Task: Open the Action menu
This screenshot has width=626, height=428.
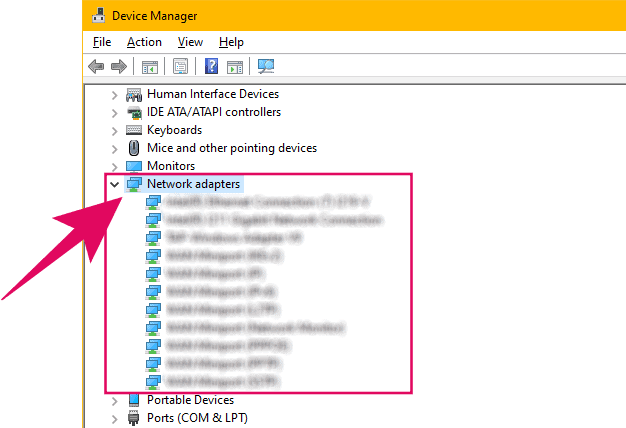Action: coord(144,42)
